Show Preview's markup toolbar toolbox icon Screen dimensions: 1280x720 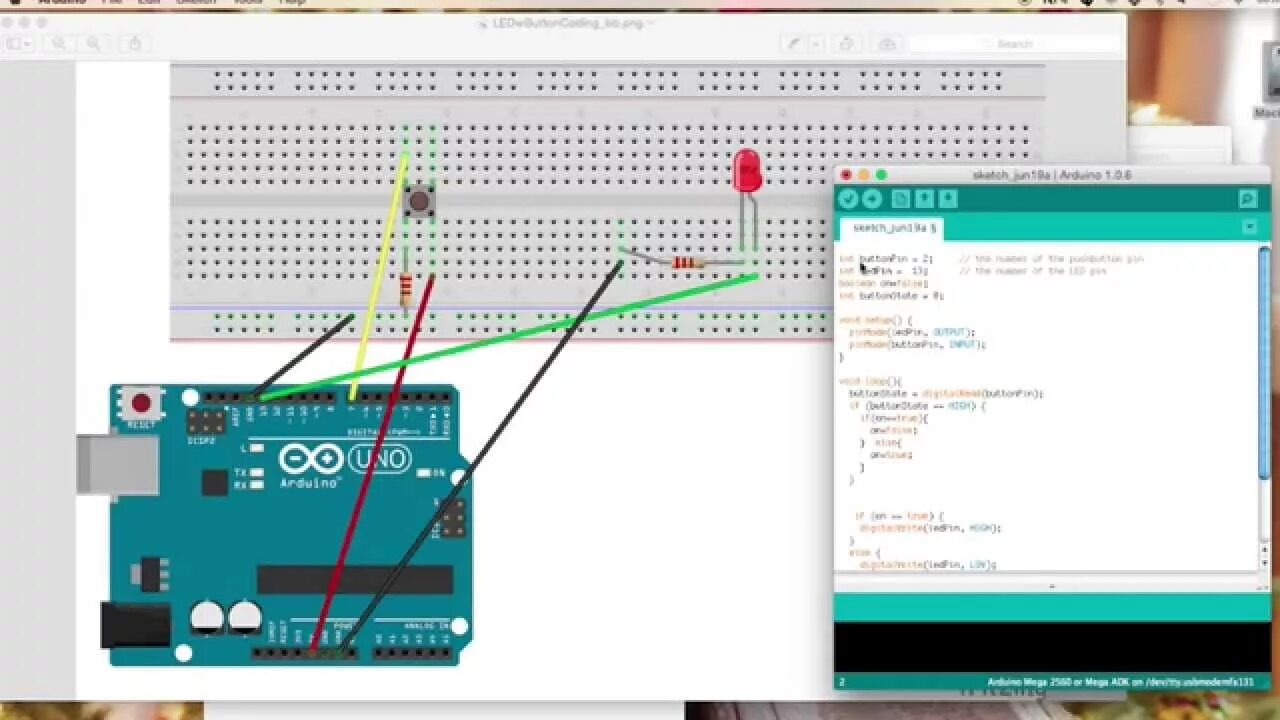point(887,44)
